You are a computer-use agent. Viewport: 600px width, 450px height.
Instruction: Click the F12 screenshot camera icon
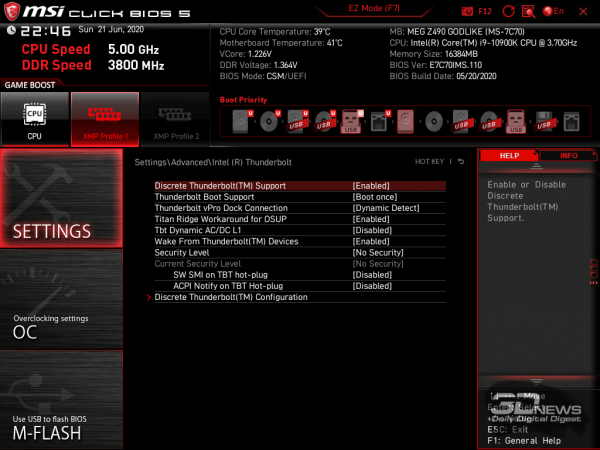tap(468, 10)
